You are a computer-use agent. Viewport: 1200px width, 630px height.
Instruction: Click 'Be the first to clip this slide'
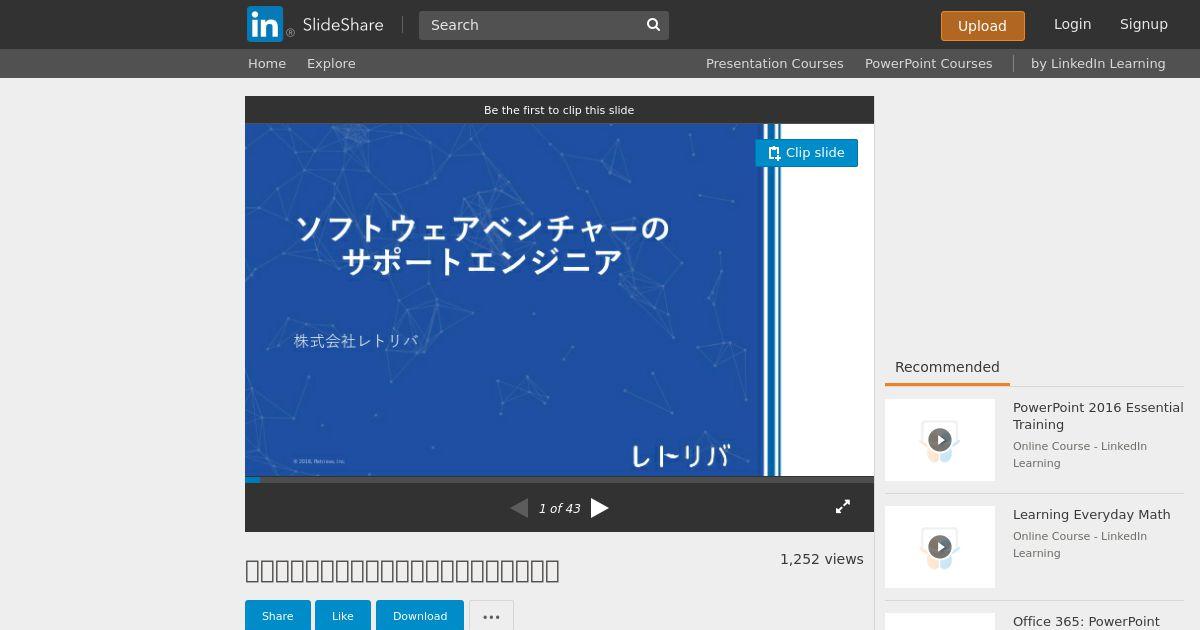coord(559,110)
